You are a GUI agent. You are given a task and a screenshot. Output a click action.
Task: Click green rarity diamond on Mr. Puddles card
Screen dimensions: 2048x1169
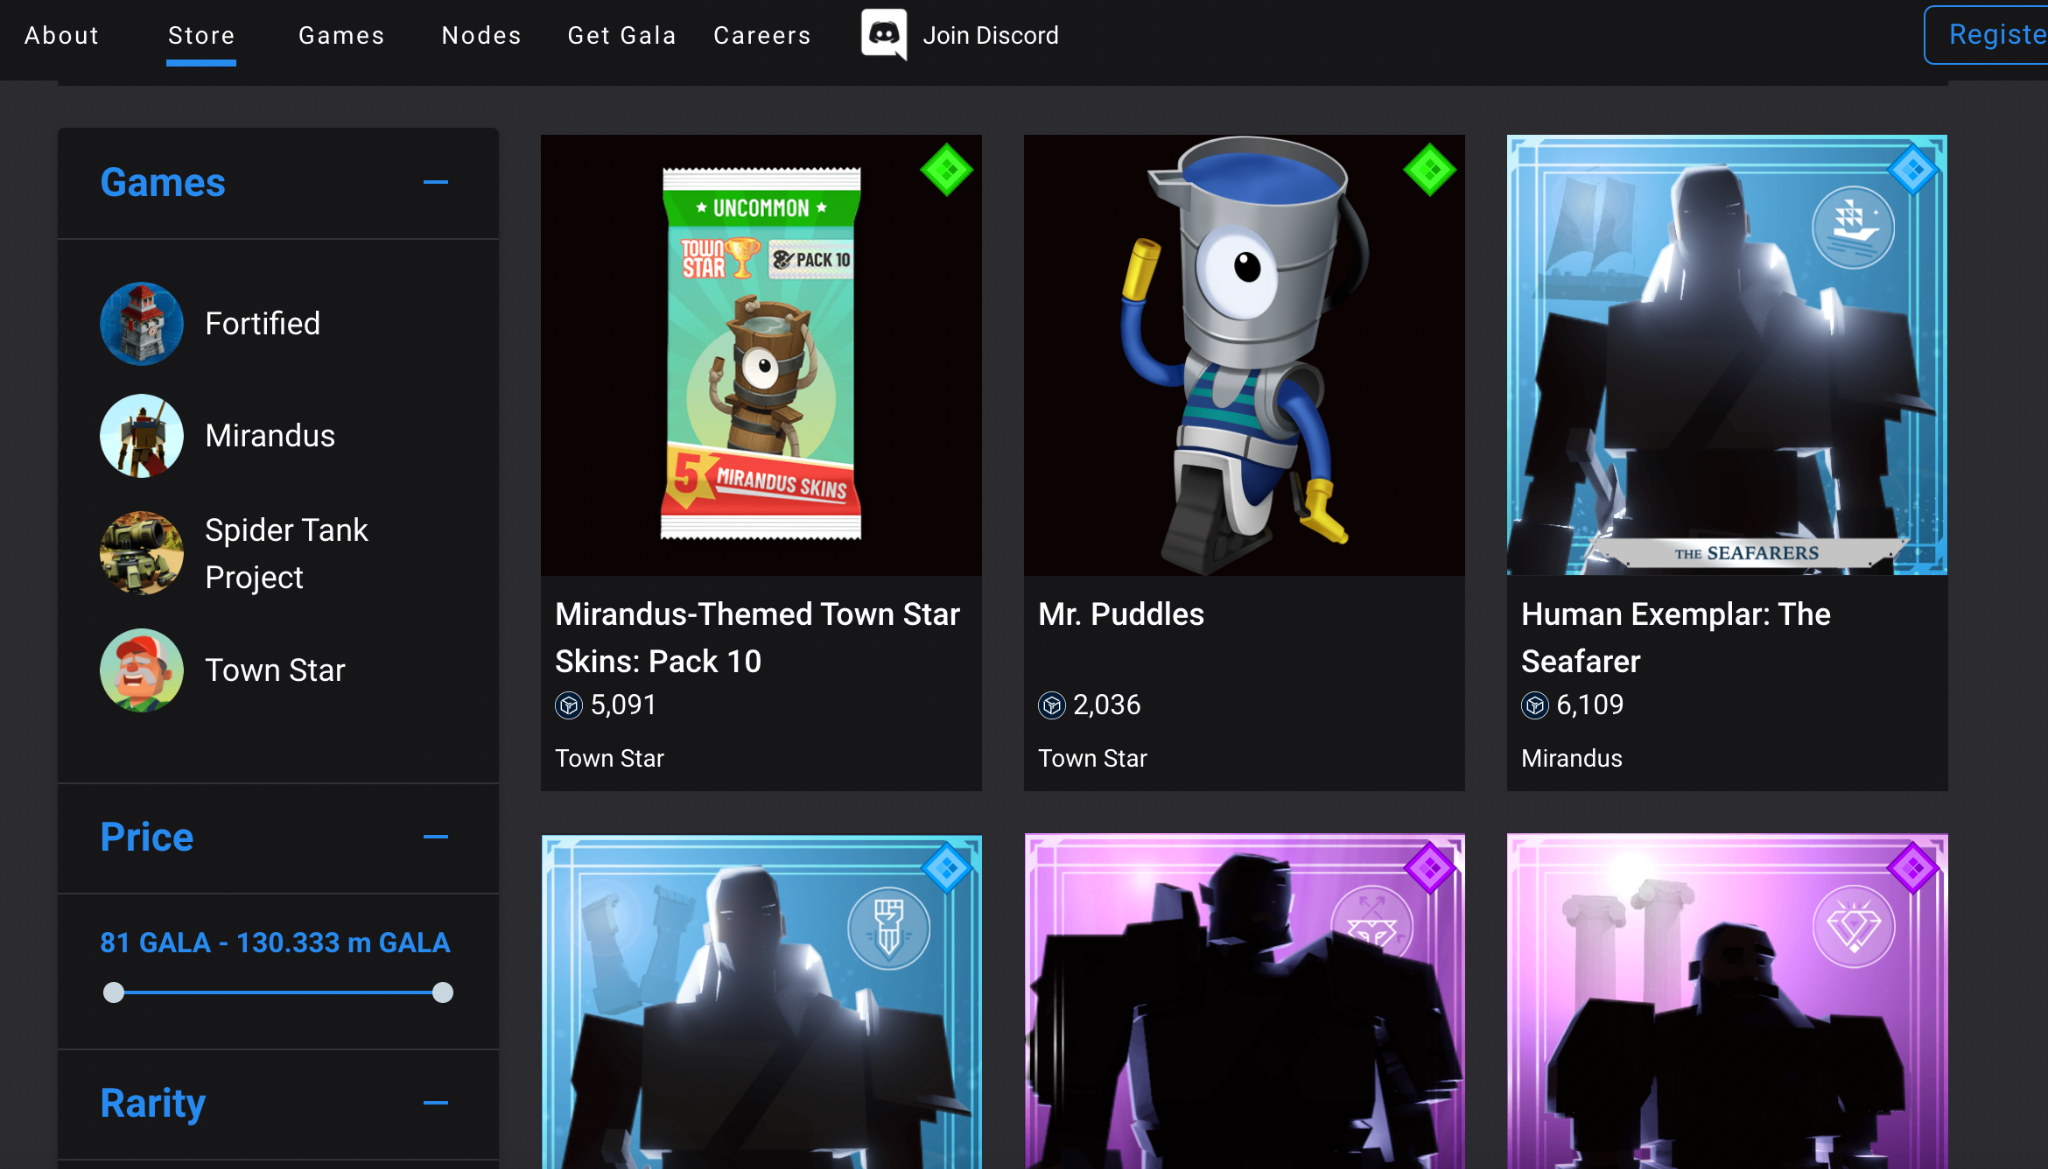coord(1429,170)
